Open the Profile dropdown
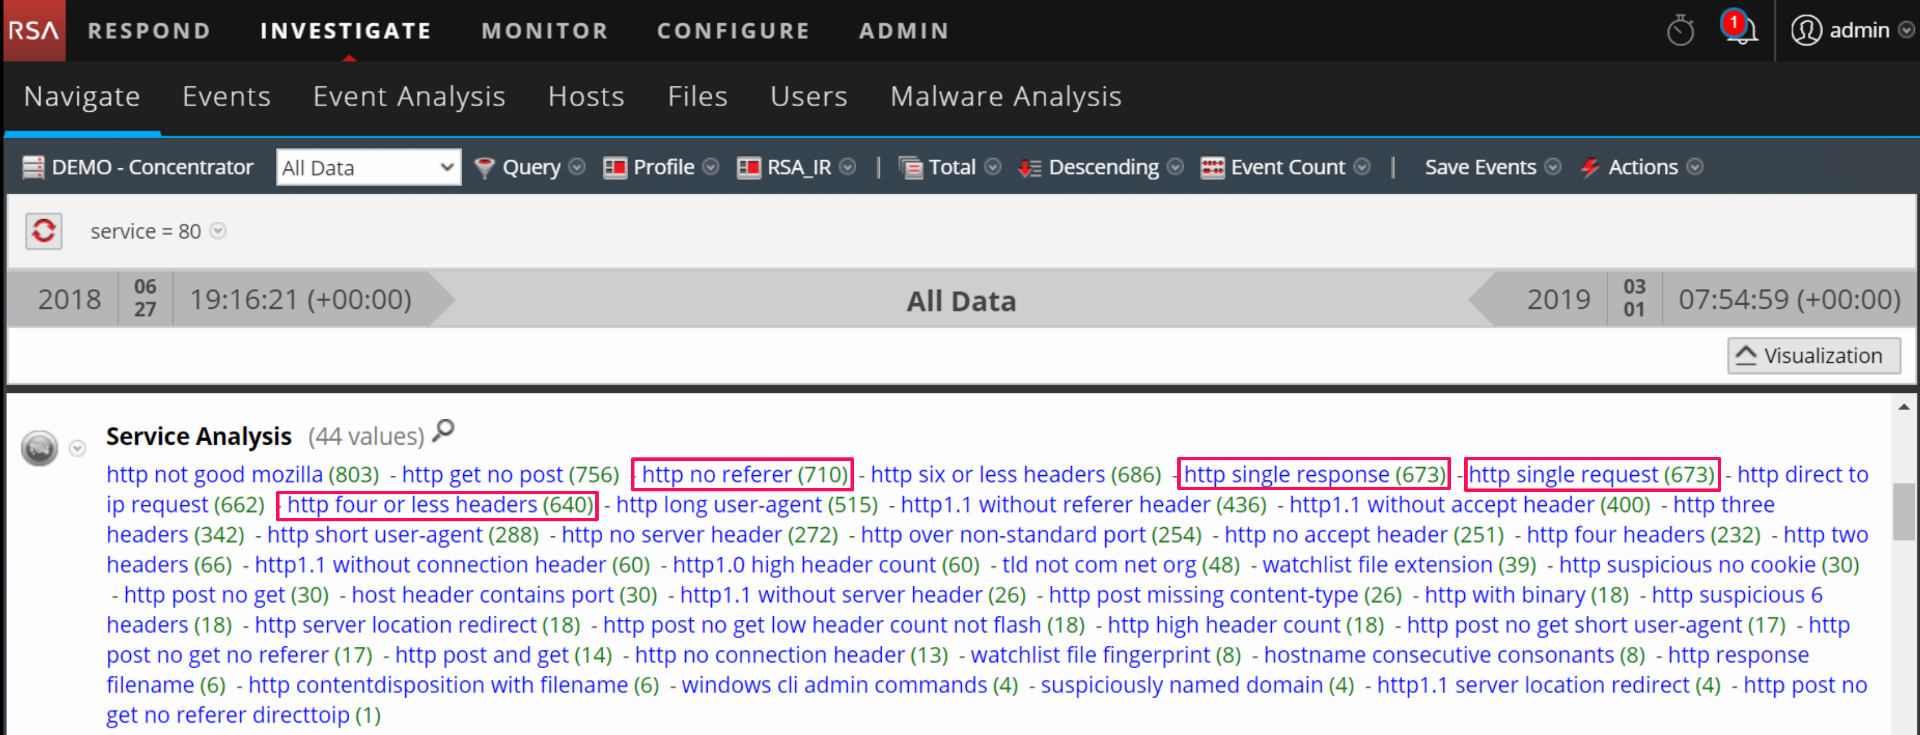The height and width of the screenshot is (735, 1920). point(661,167)
